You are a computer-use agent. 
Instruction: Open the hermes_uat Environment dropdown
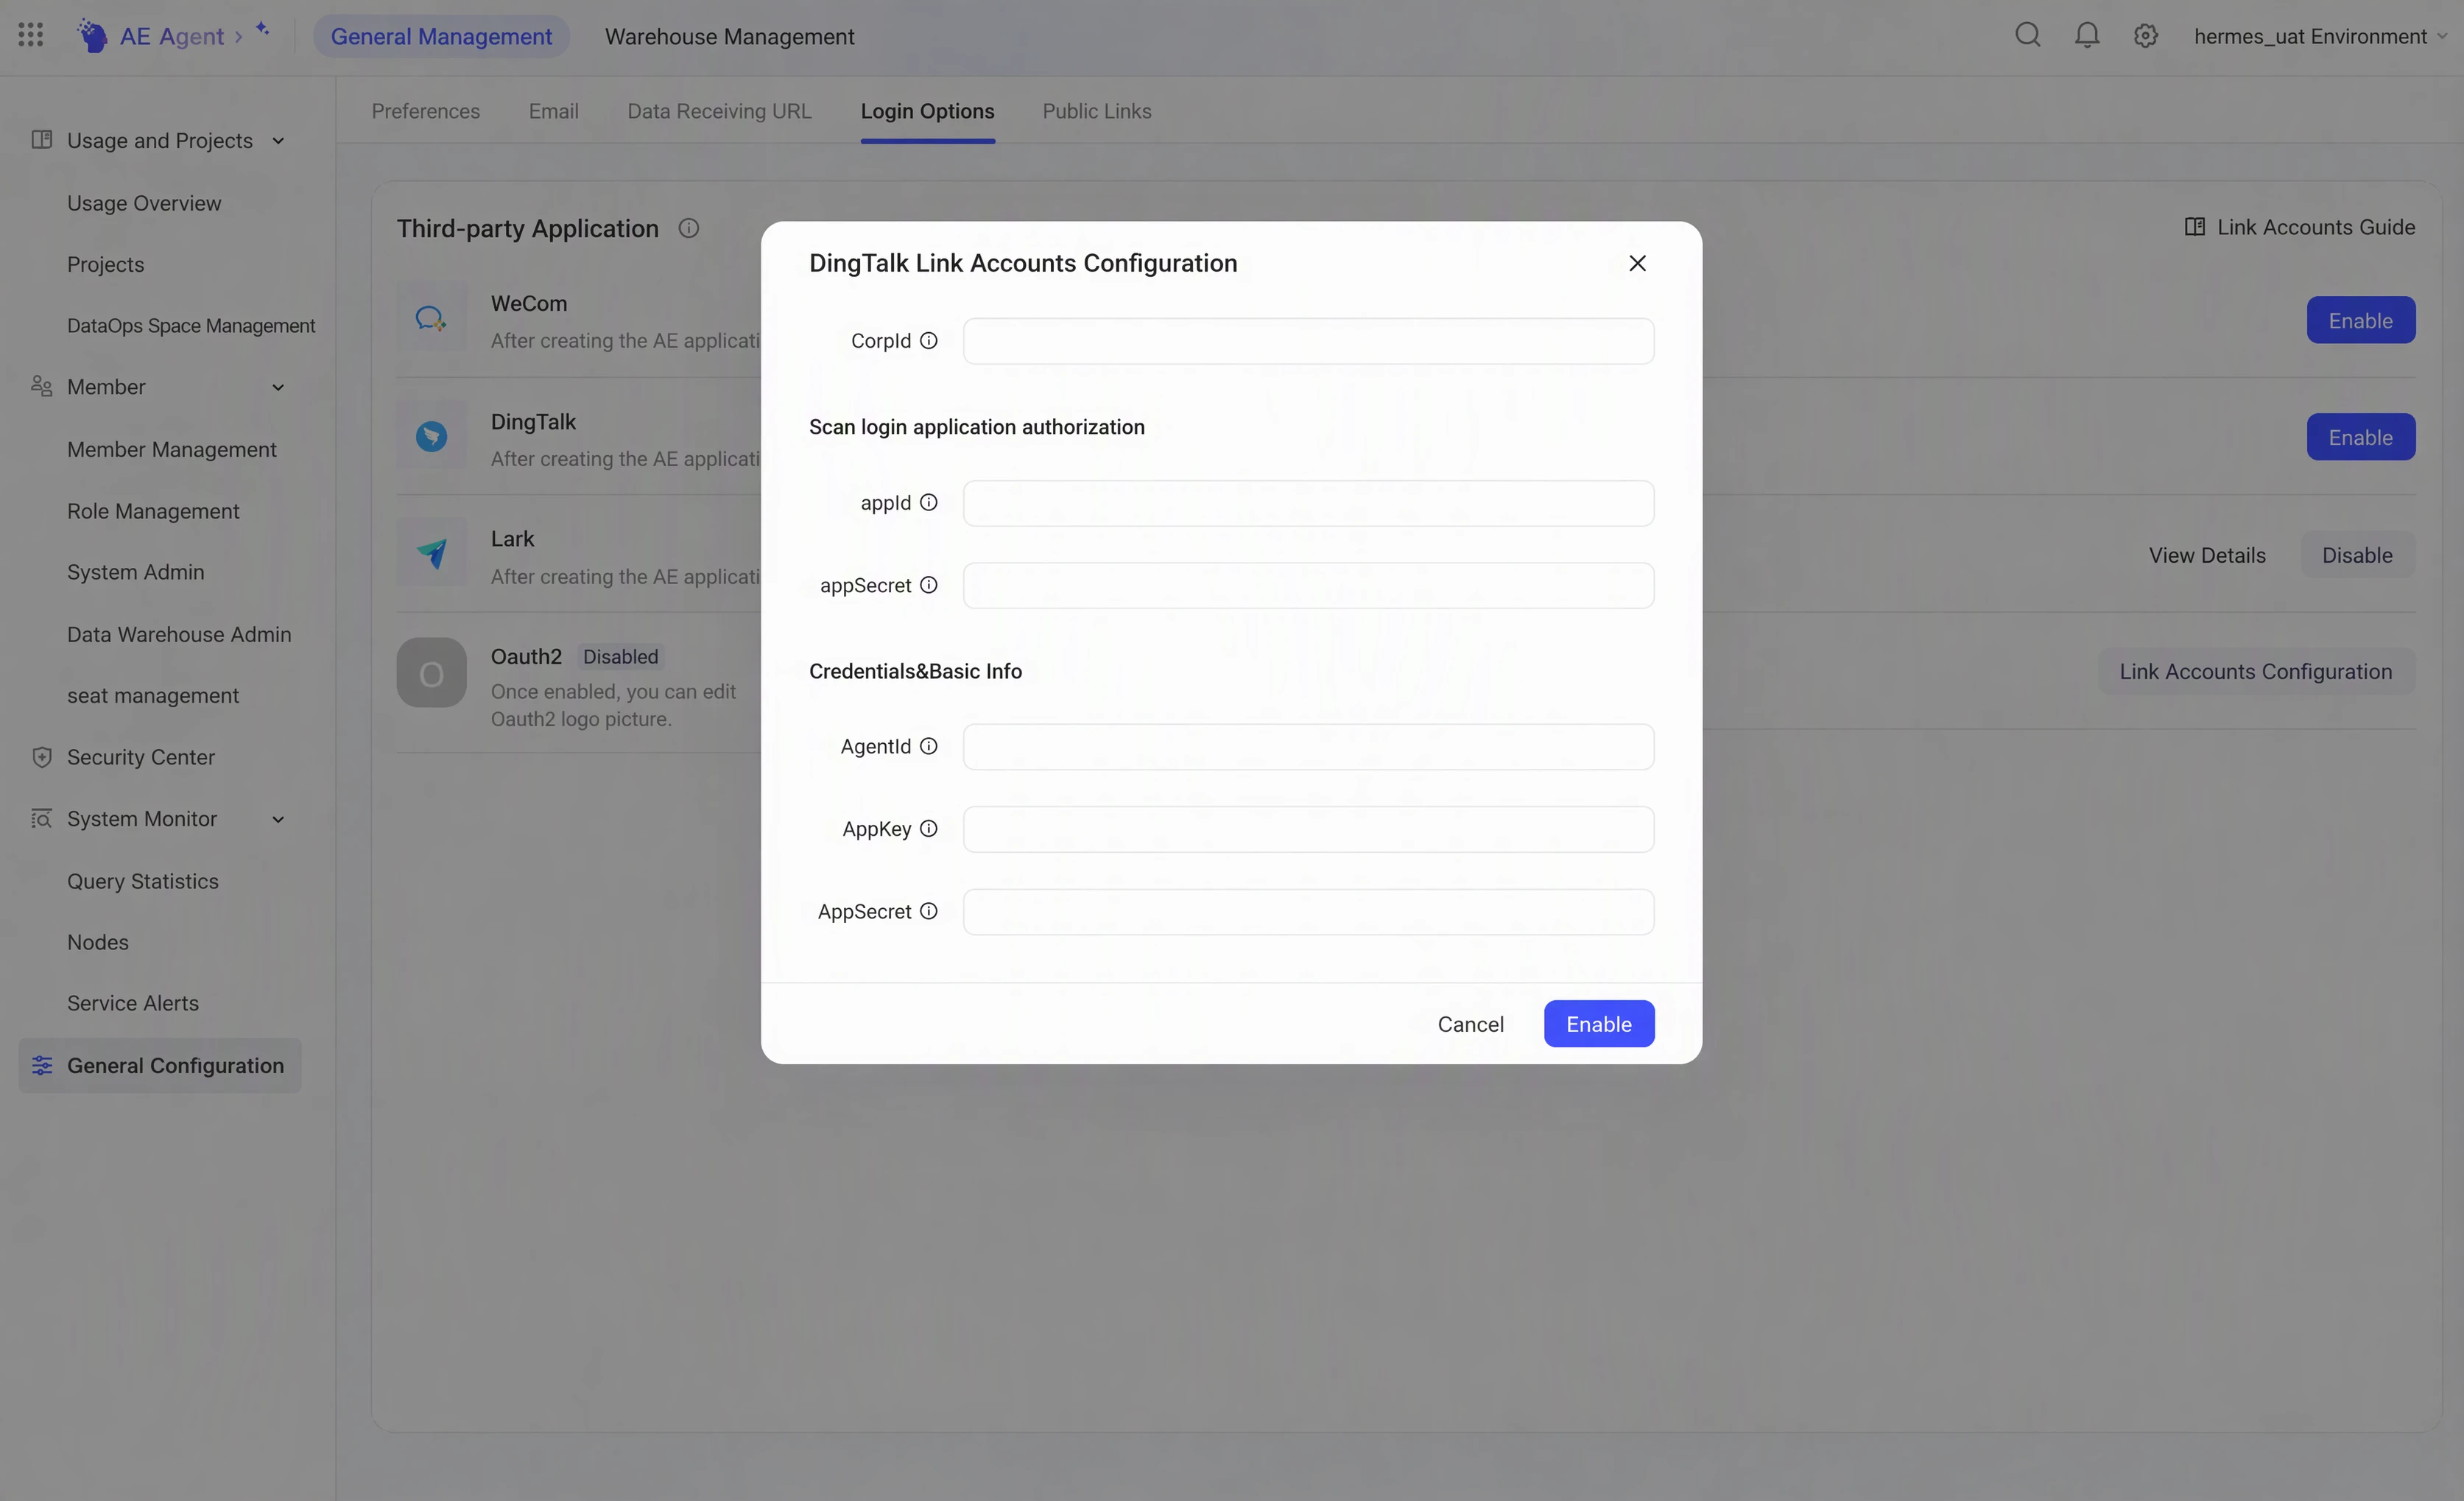click(2320, 36)
